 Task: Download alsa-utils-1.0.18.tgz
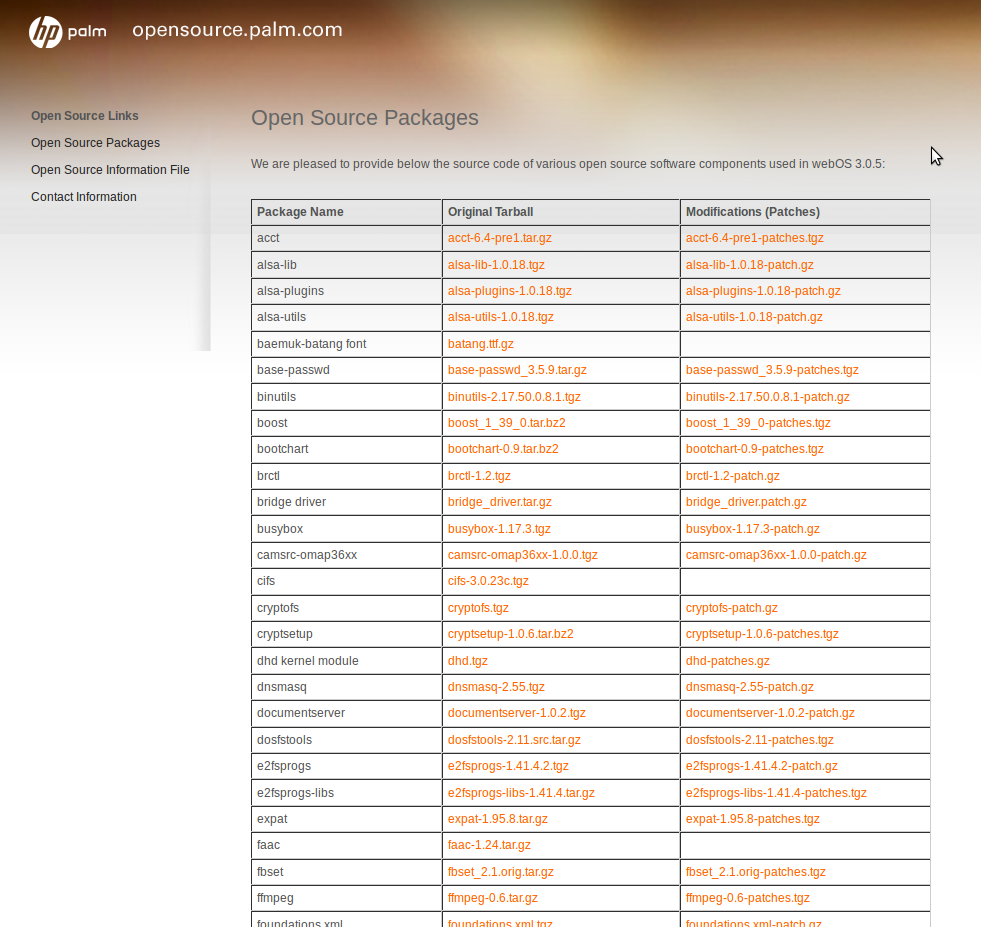click(501, 317)
